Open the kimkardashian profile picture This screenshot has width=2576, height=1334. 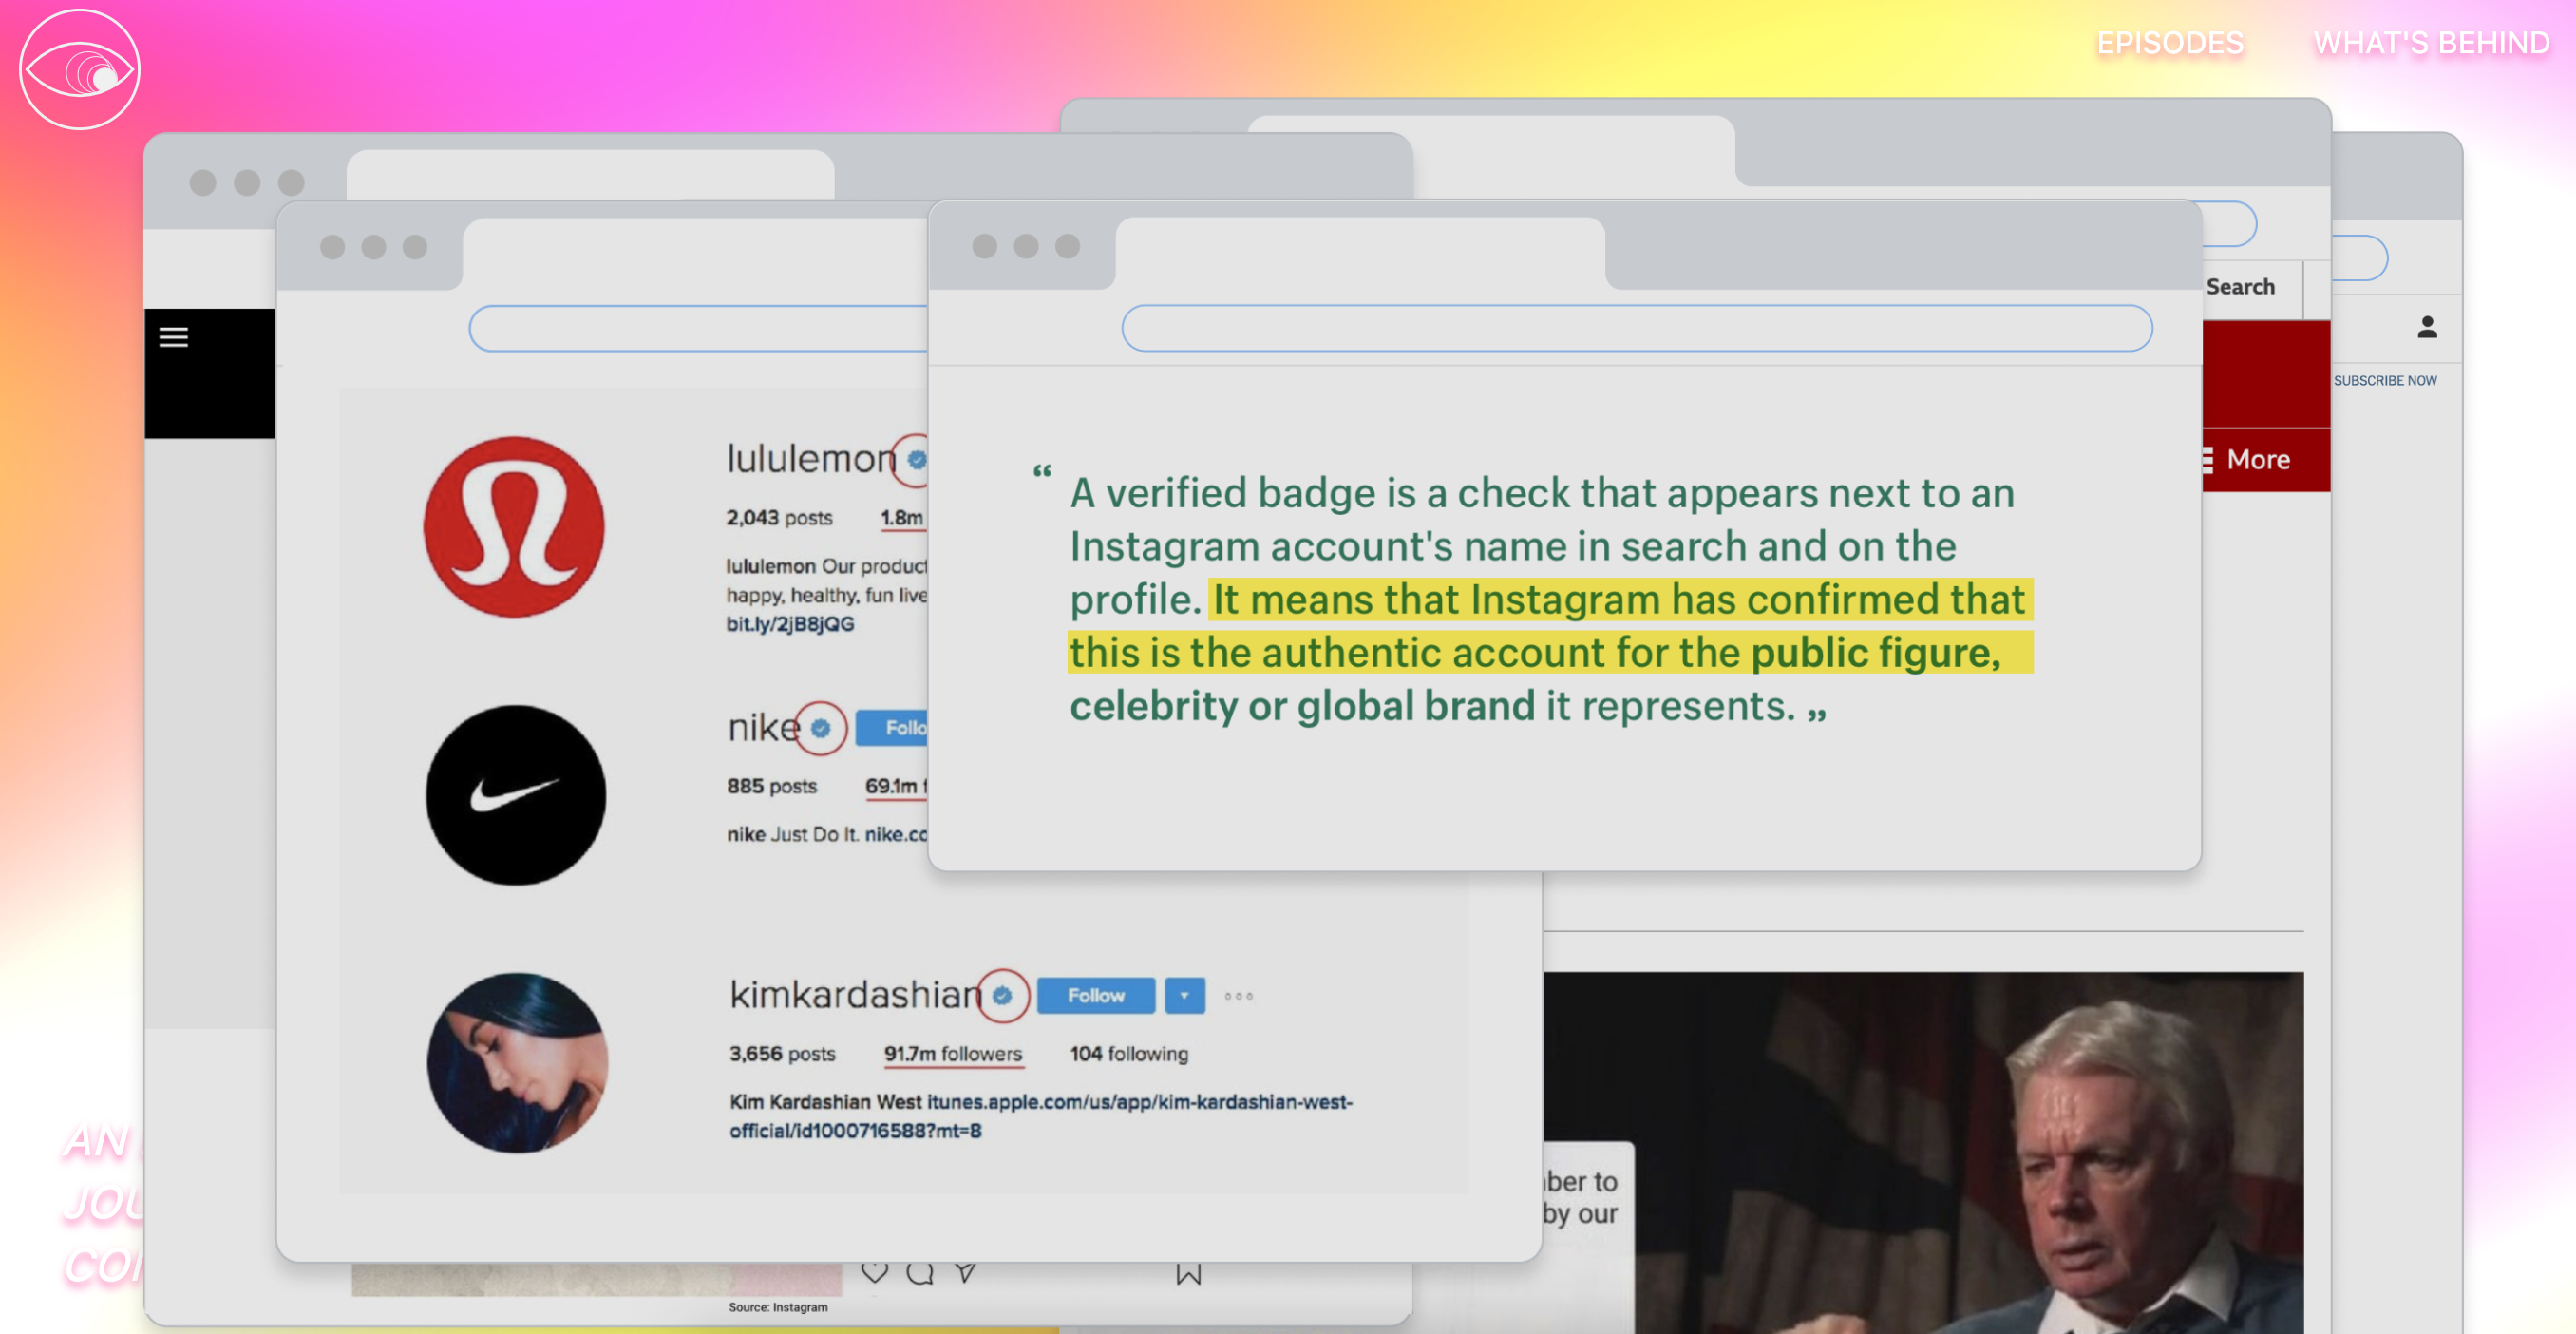[x=517, y=1063]
